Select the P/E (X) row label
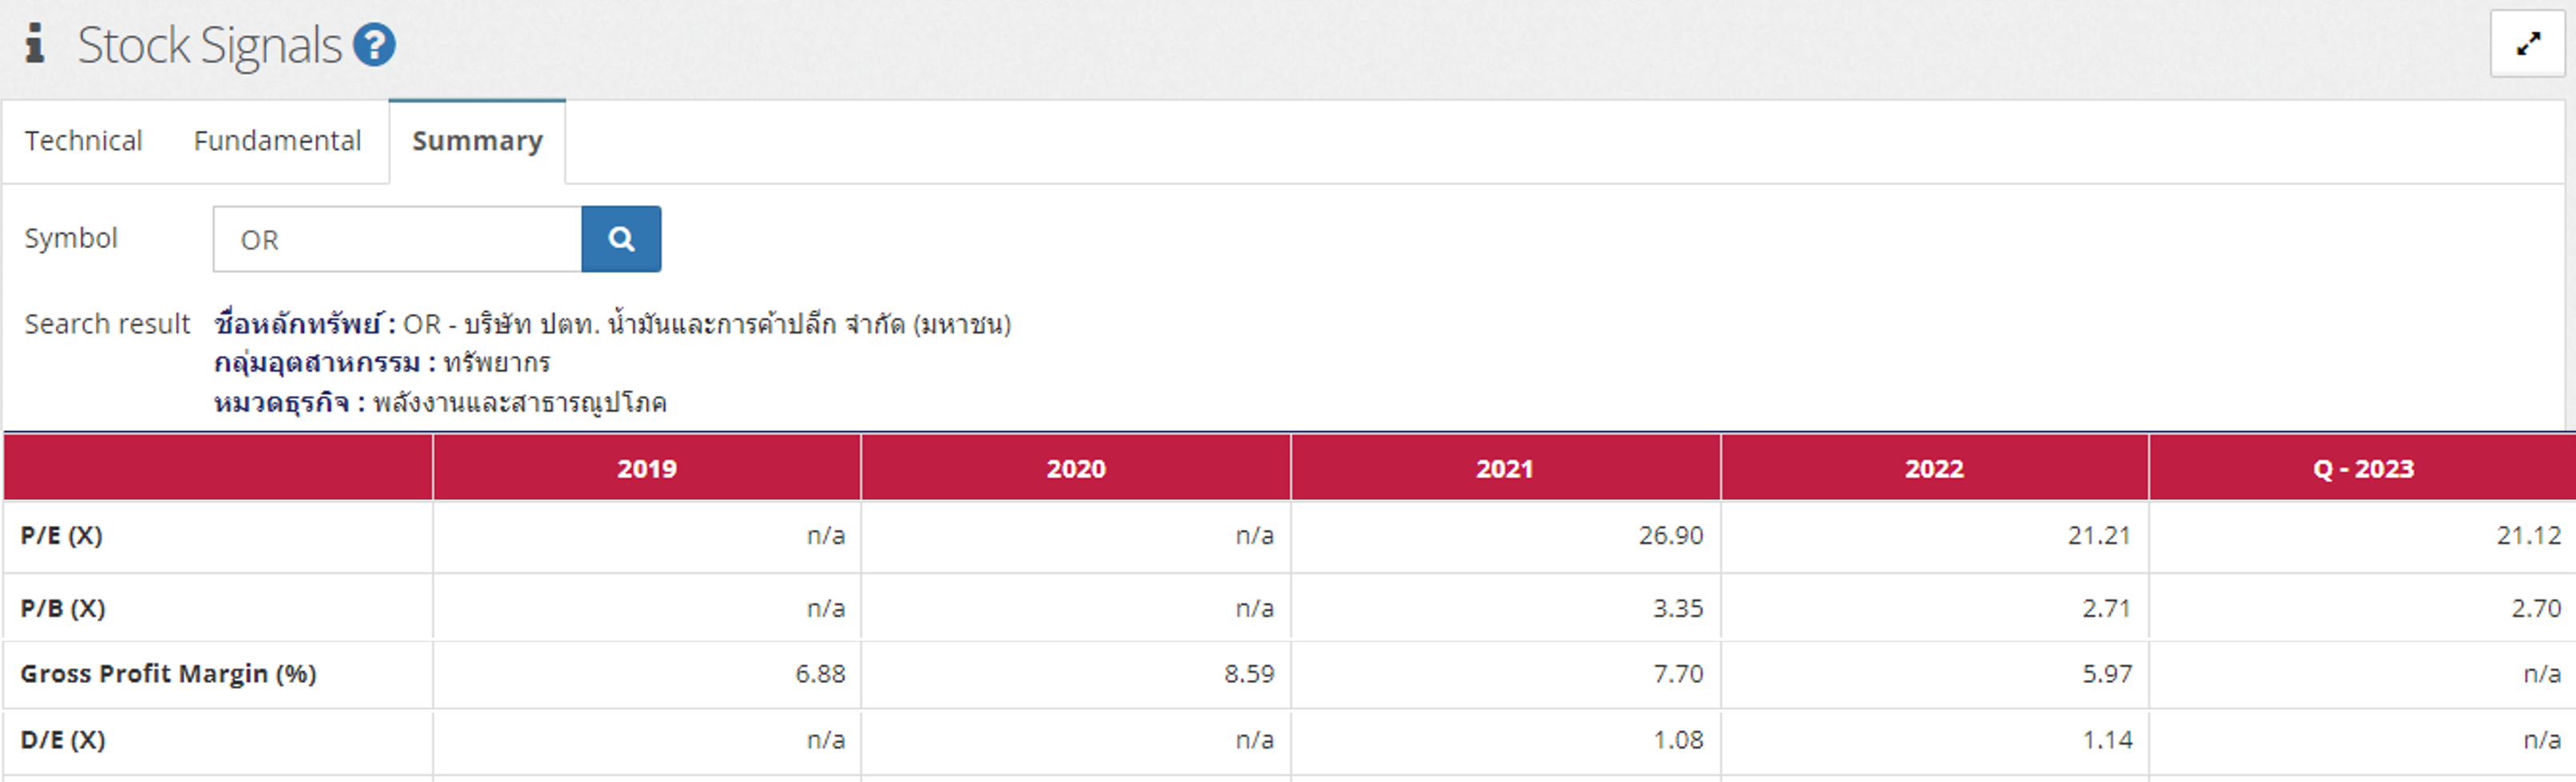The height and width of the screenshot is (782, 2576). [x=61, y=535]
